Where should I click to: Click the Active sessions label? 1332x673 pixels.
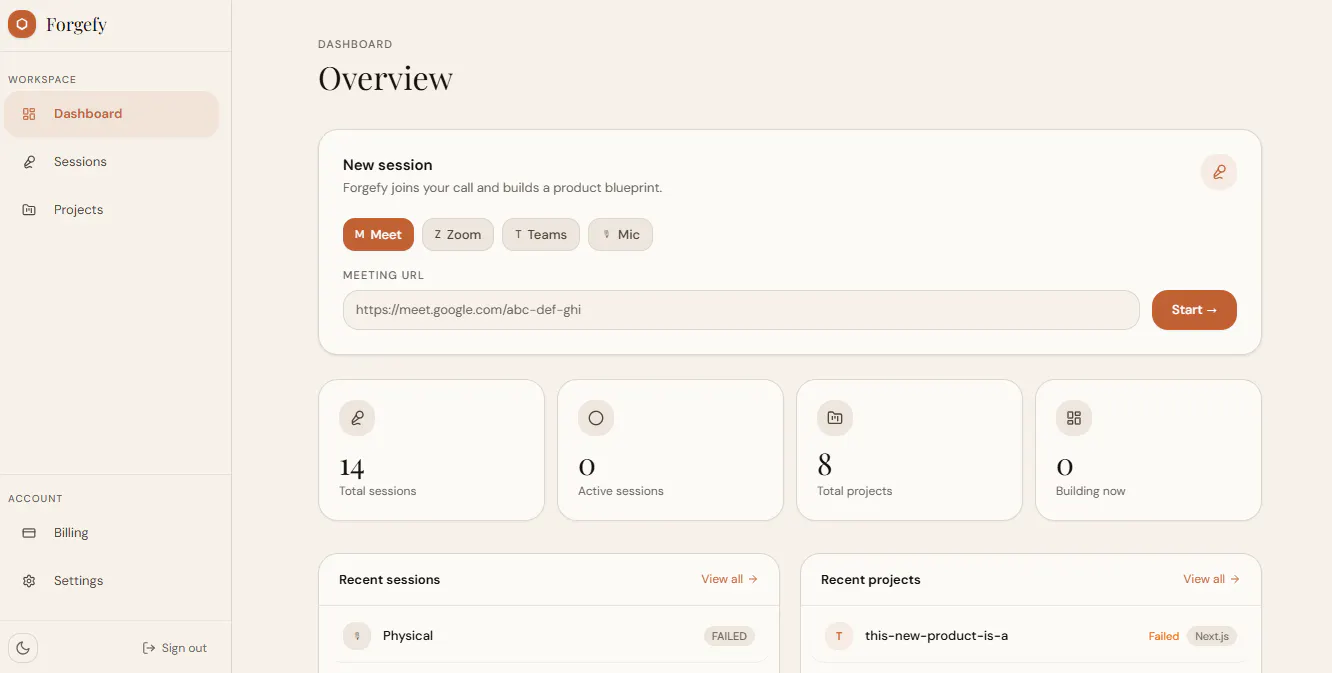point(621,491)
